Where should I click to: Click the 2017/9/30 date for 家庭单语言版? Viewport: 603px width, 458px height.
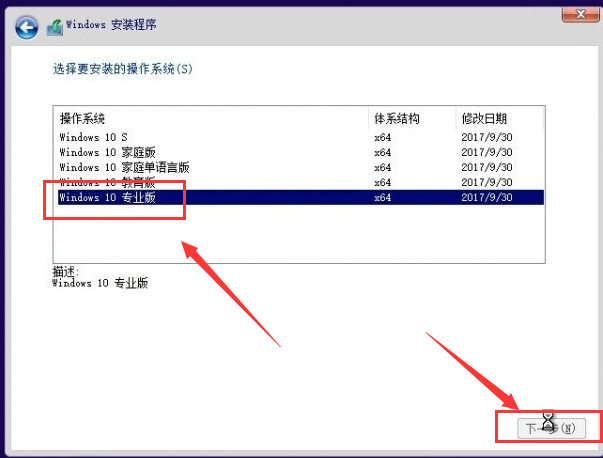pyautogui.click(x=487, y=168)
